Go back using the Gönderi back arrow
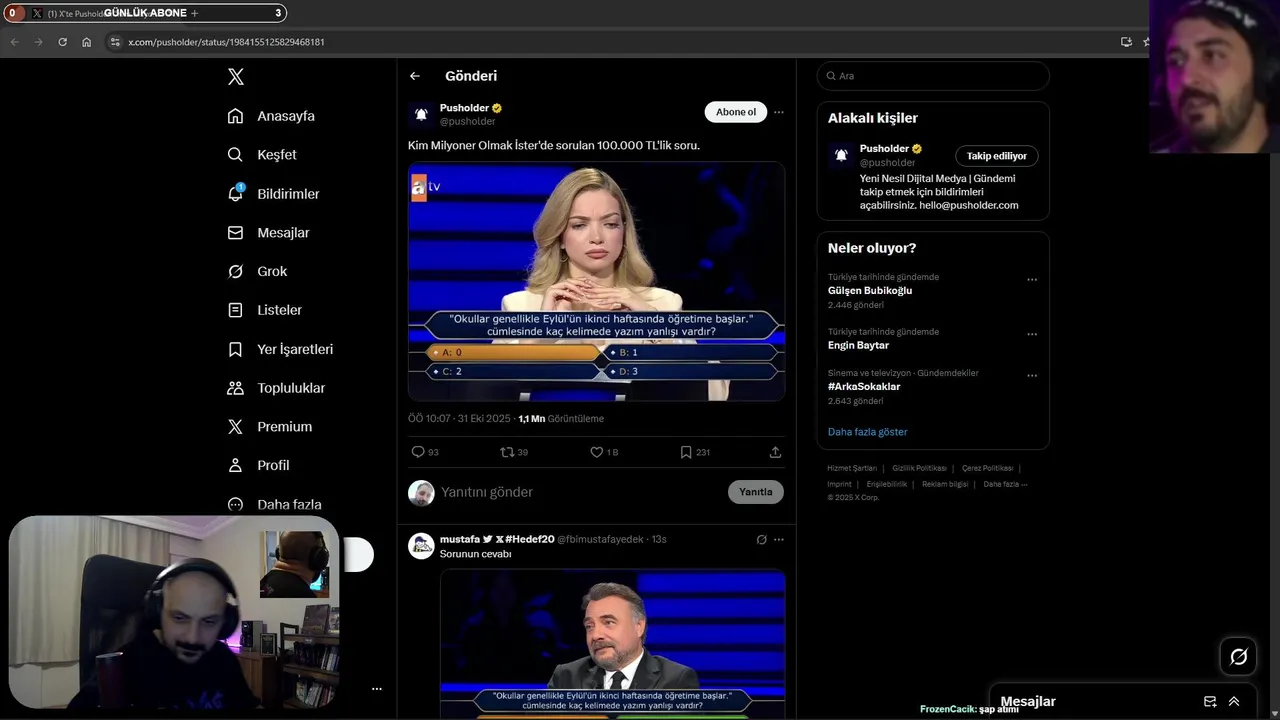 coord(415,76)
